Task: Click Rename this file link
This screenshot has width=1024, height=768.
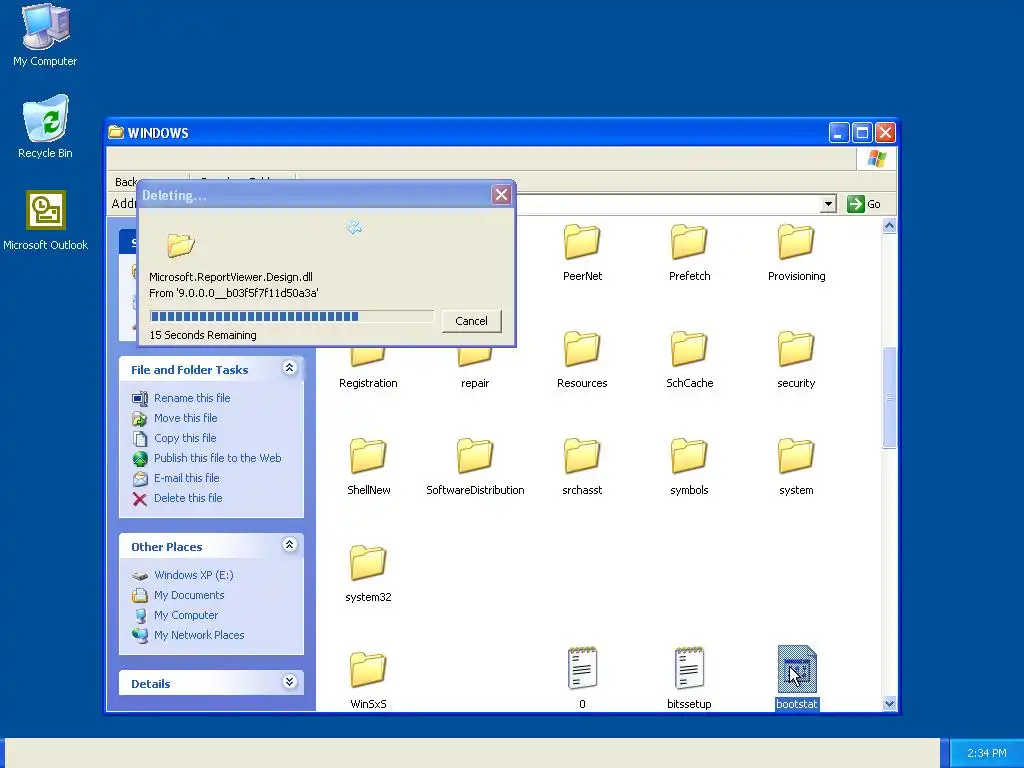Action: pyautogui.click(x=192, y=398)
